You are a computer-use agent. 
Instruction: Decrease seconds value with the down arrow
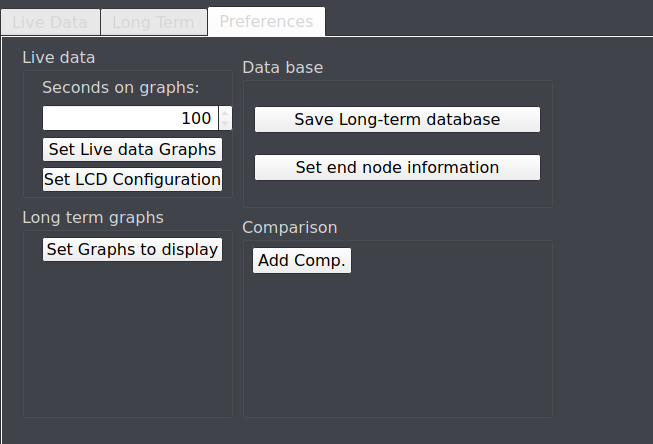[x=225, y=124]
